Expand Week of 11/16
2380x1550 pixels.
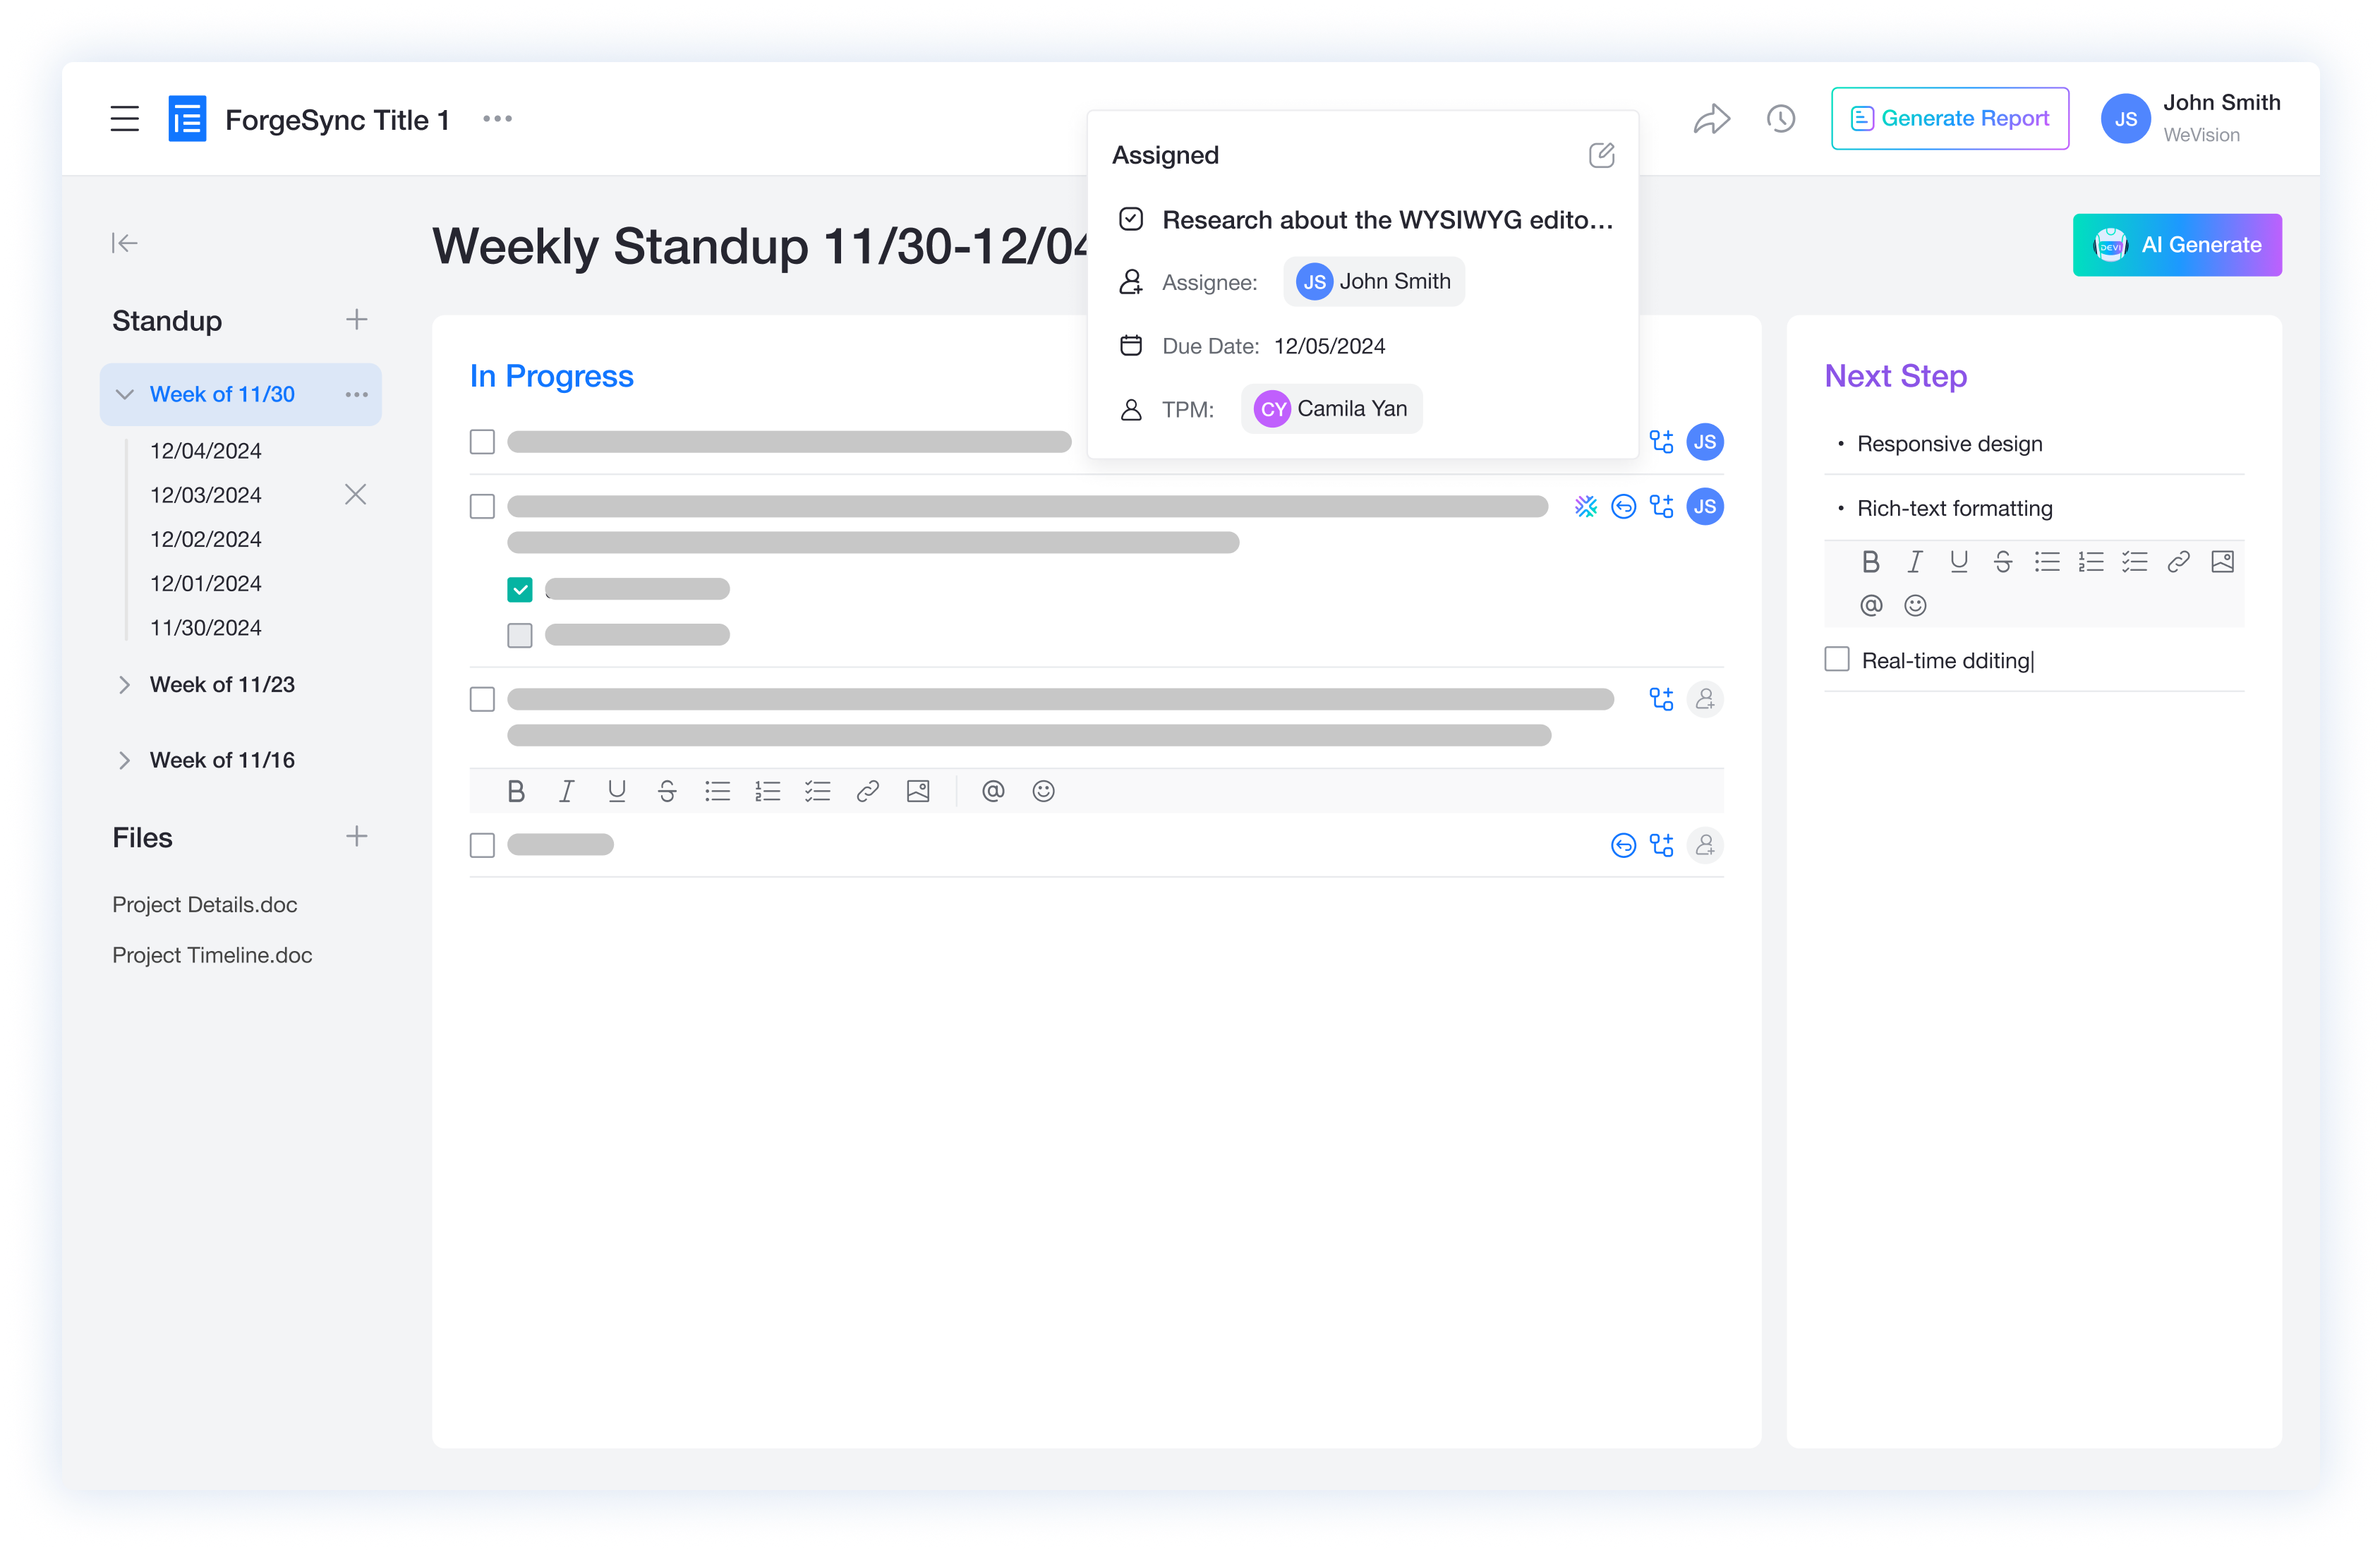tap(125, 760)
